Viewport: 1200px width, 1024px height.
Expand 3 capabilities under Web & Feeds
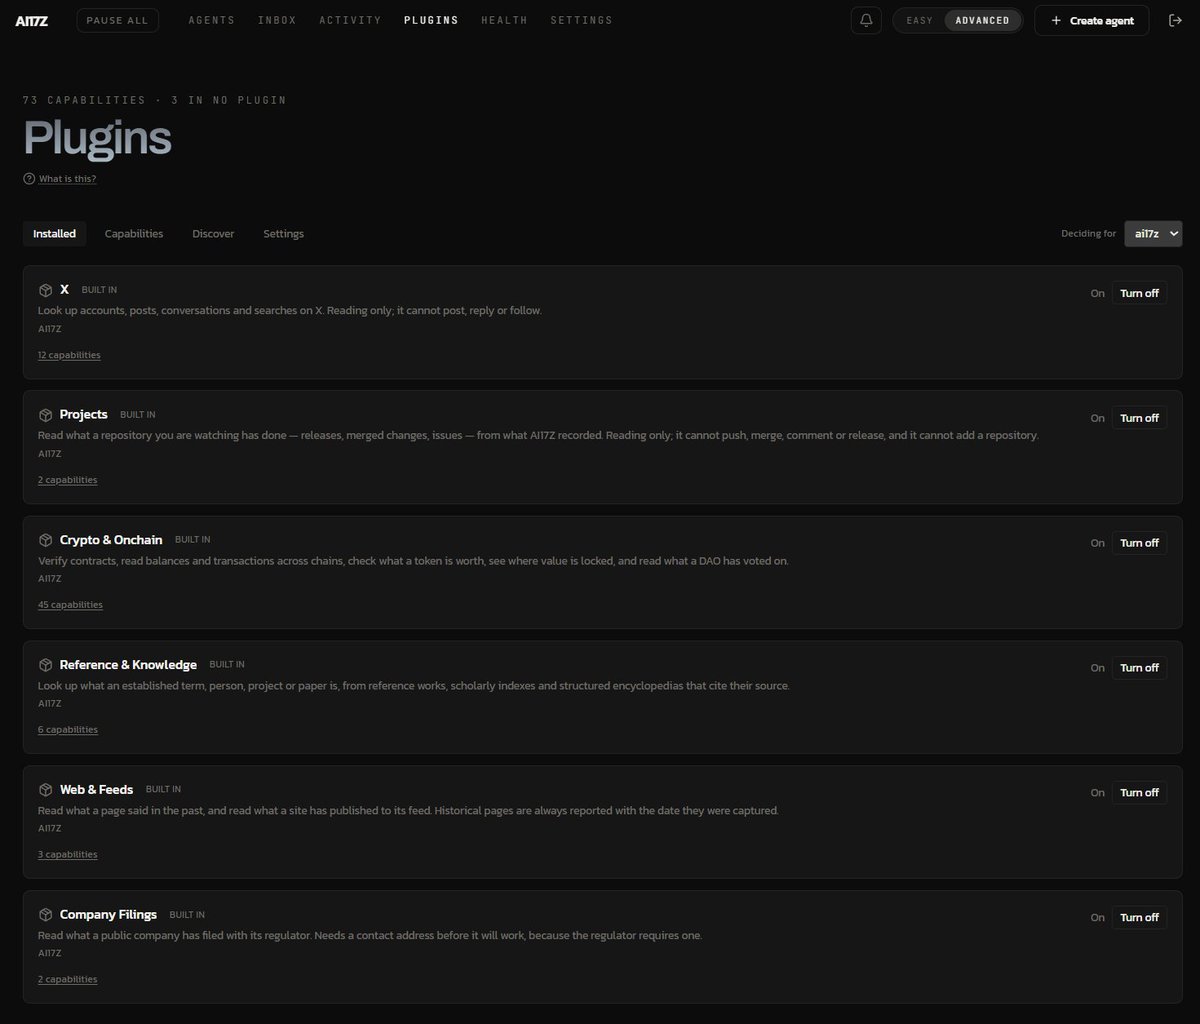68,855
